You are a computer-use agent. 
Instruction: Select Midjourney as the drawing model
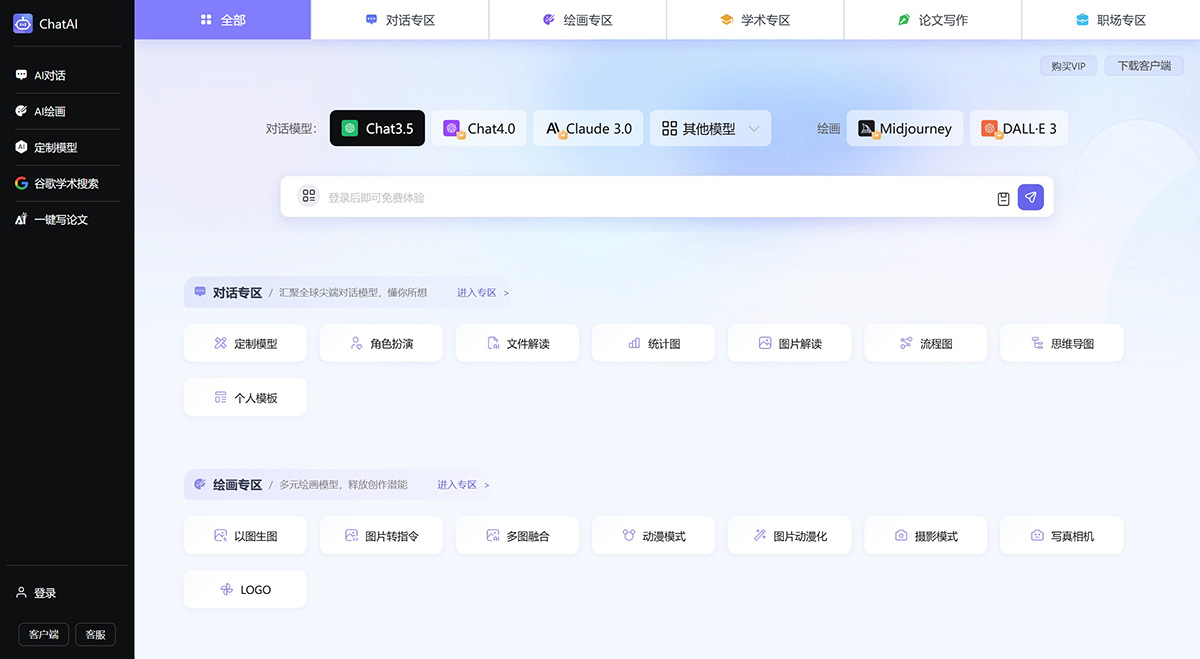904,128
